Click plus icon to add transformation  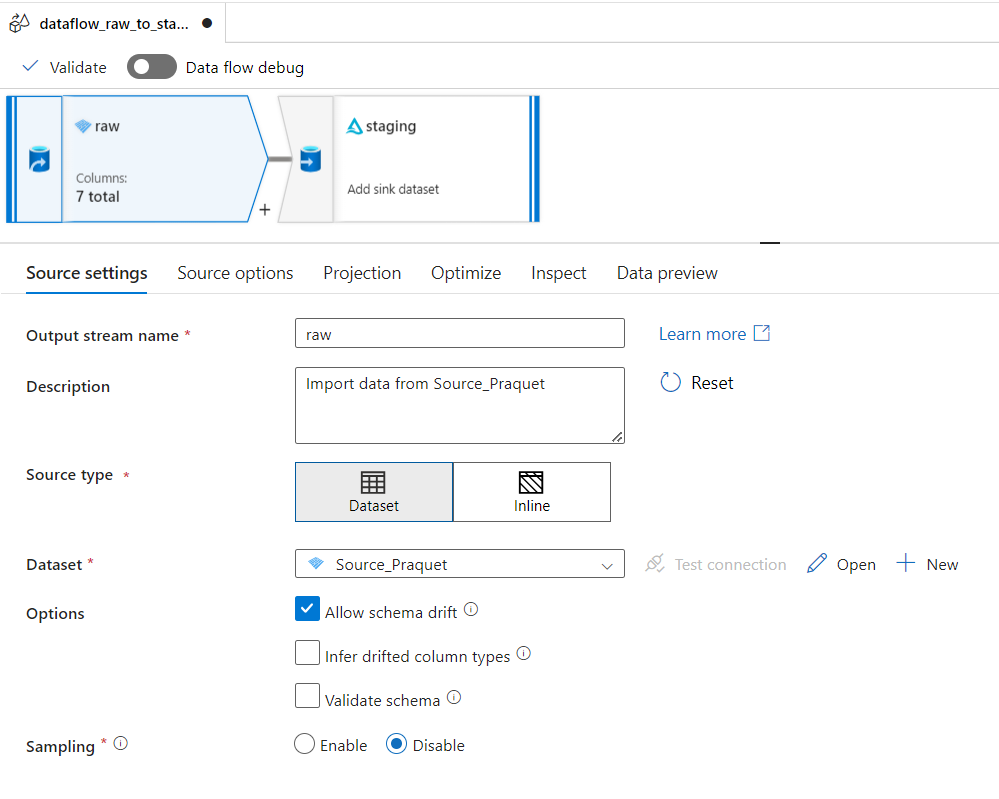264,210
